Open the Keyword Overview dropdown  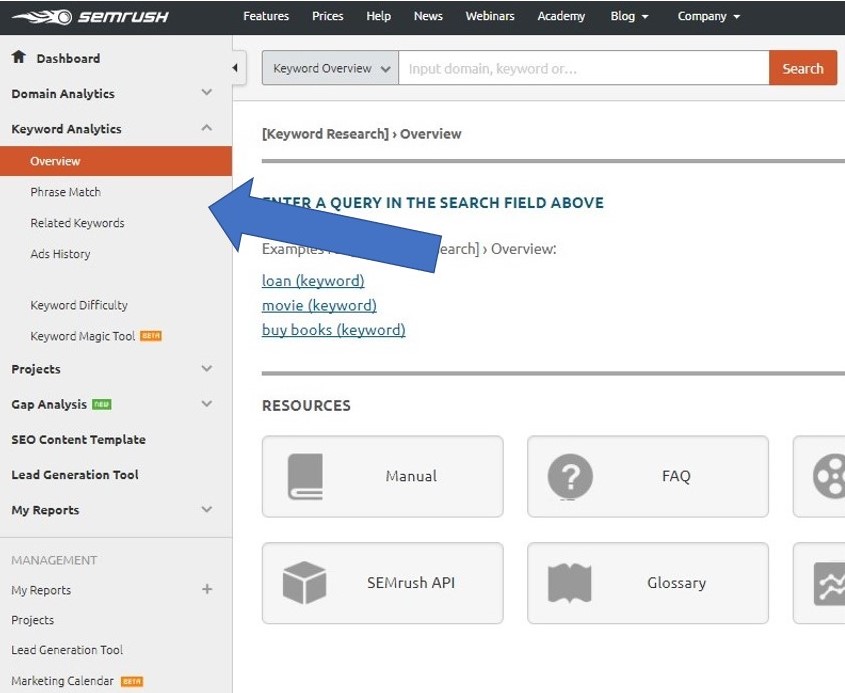(x=330, y=68)
